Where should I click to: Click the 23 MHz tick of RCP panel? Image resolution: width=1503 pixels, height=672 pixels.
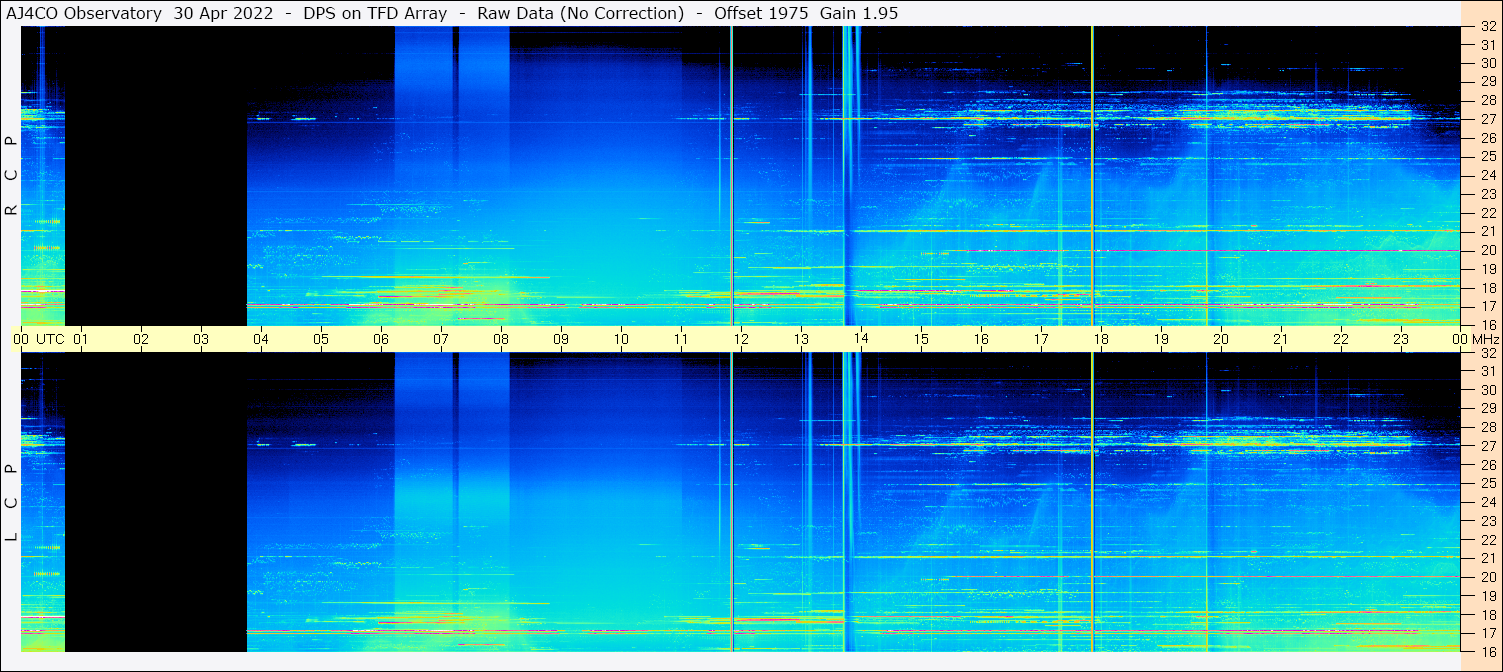[x=1488, y=194]
